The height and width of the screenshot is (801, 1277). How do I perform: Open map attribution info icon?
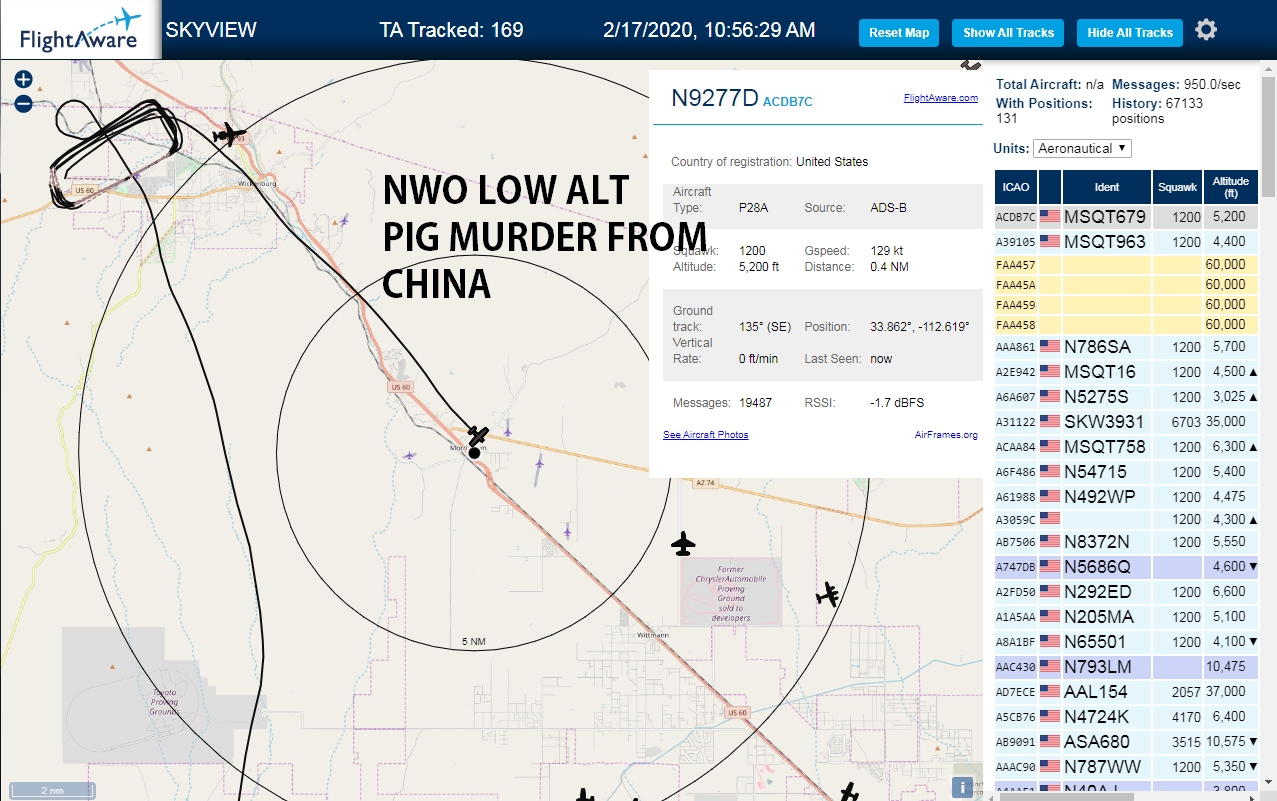tap(962, 787)
